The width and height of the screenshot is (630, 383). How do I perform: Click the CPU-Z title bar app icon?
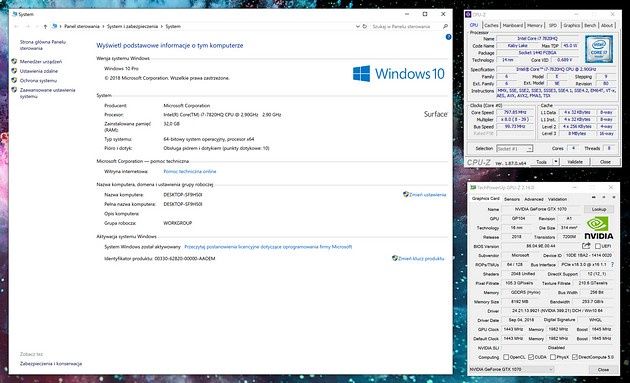click(x=468, y=14)
